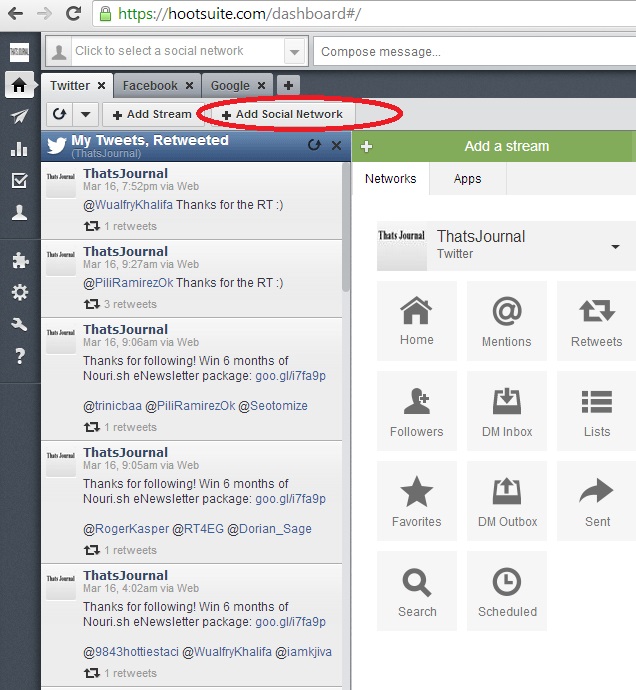Add the DM Inbox stream tile

(507, 411)
